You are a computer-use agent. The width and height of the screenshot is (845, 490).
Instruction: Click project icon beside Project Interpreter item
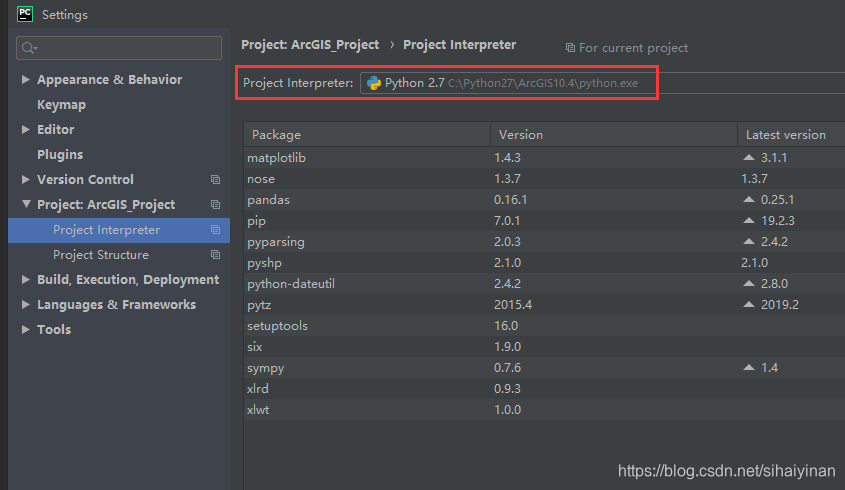[x=215, y=230]
